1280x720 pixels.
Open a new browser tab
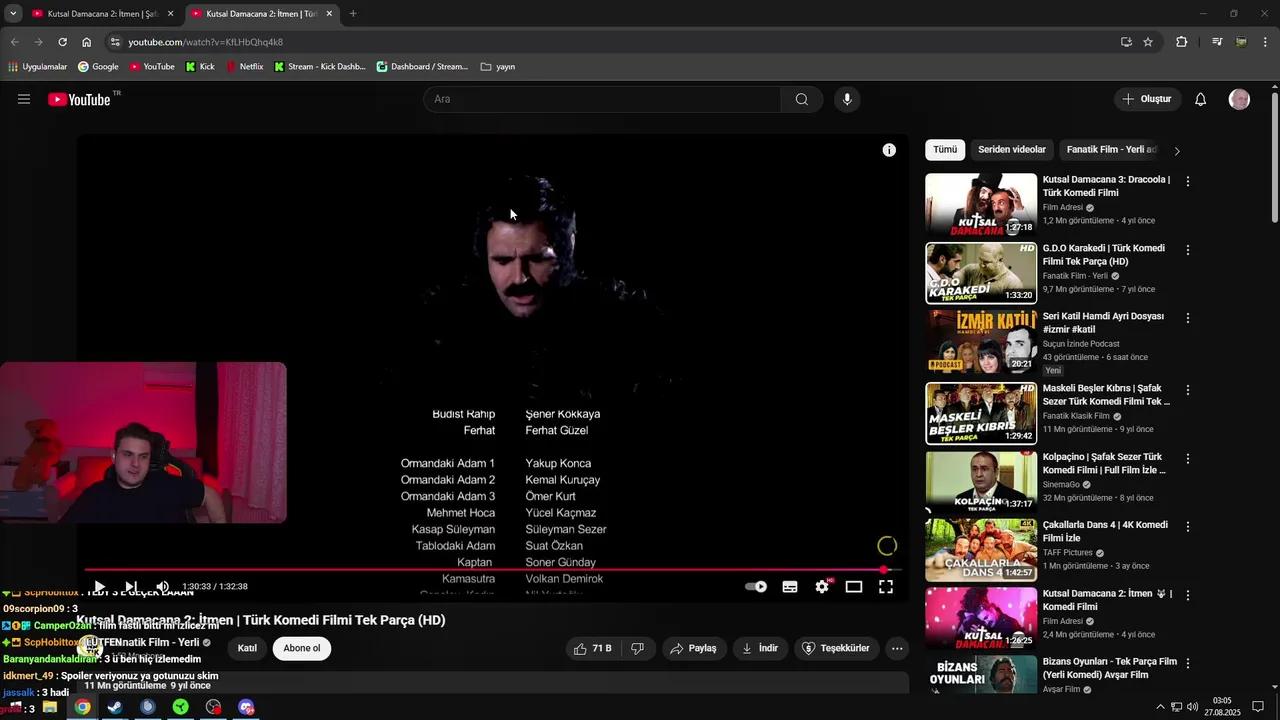353,14
